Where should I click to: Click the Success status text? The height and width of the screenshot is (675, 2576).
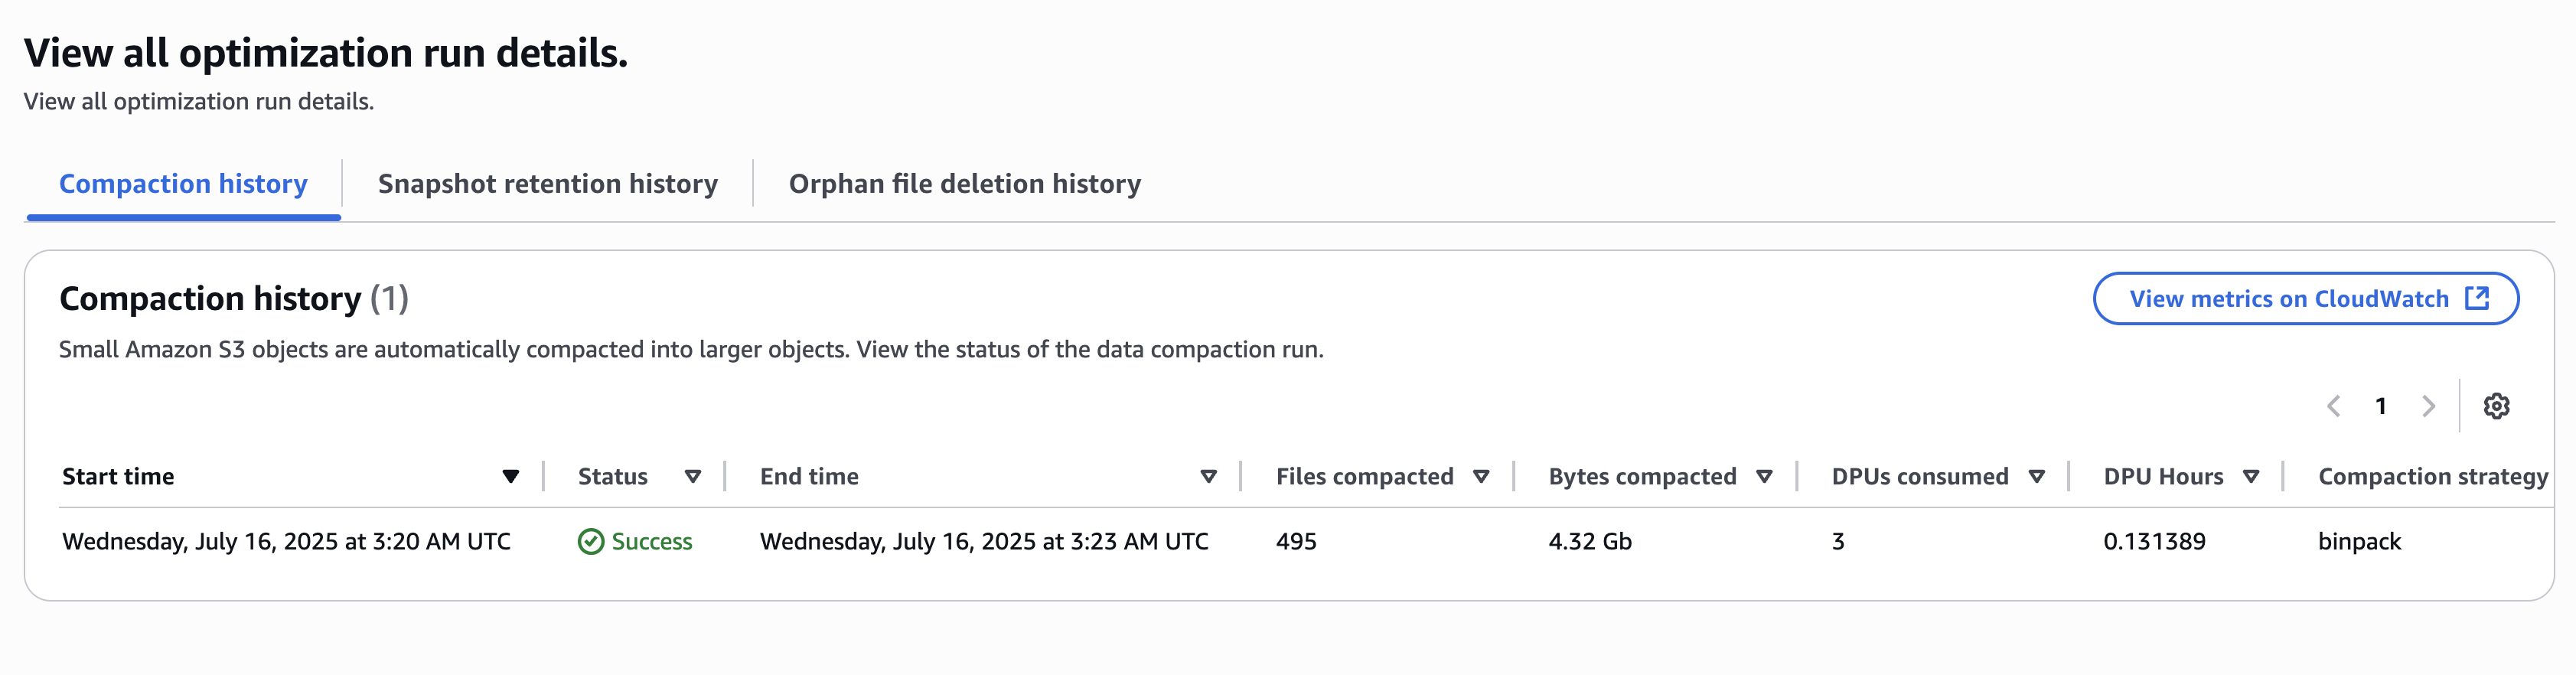(x=652, y=541)
